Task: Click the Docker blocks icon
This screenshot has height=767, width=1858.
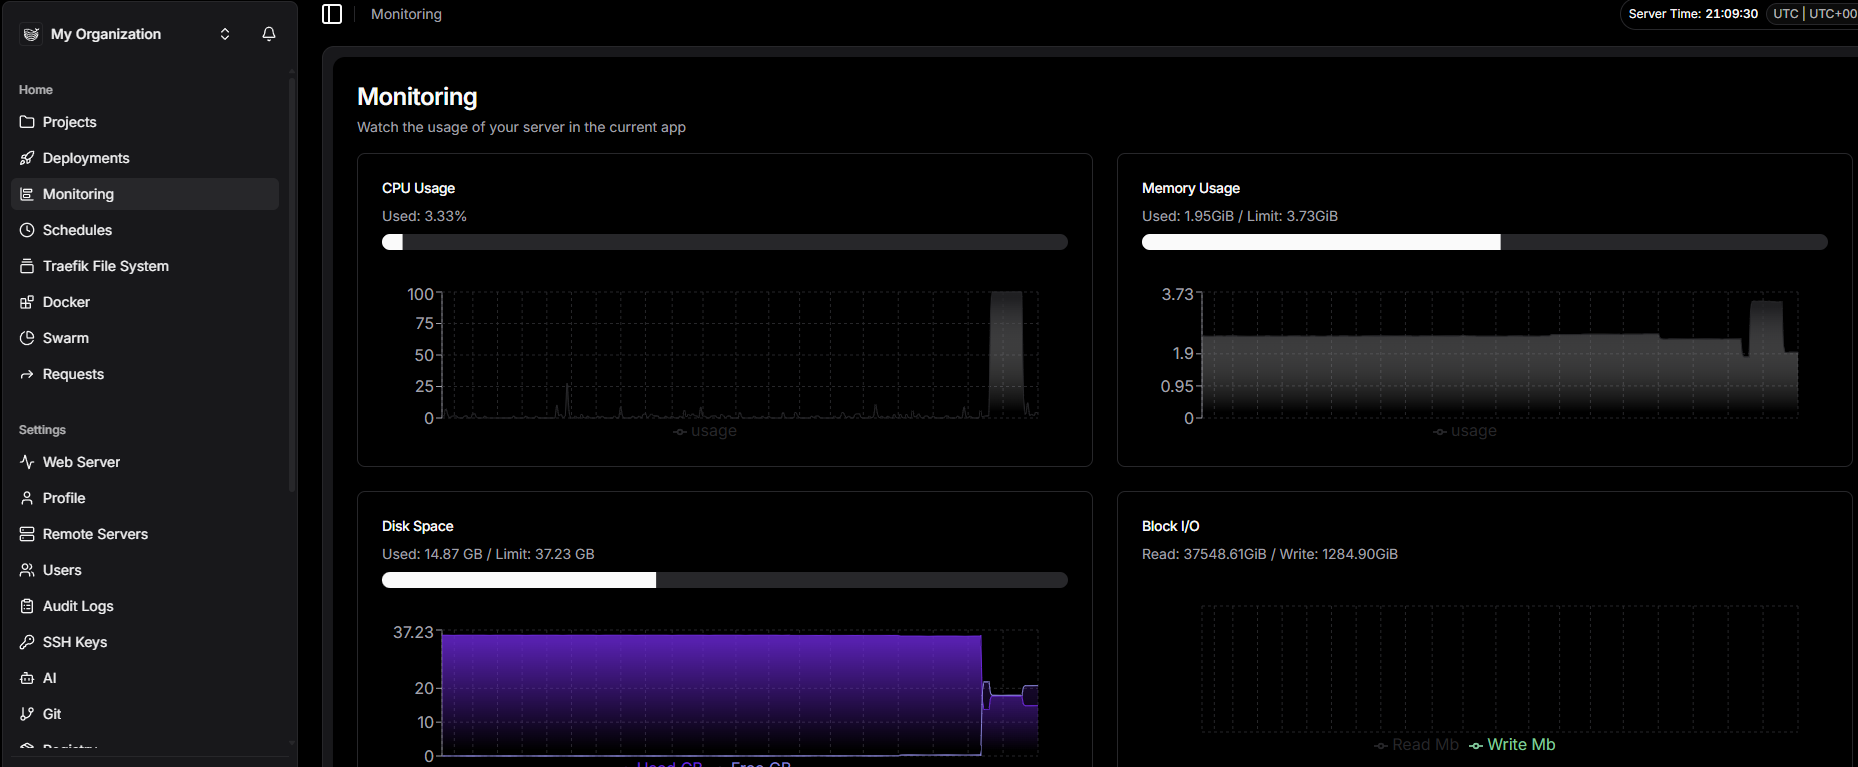Action: (x=27, y=302)
